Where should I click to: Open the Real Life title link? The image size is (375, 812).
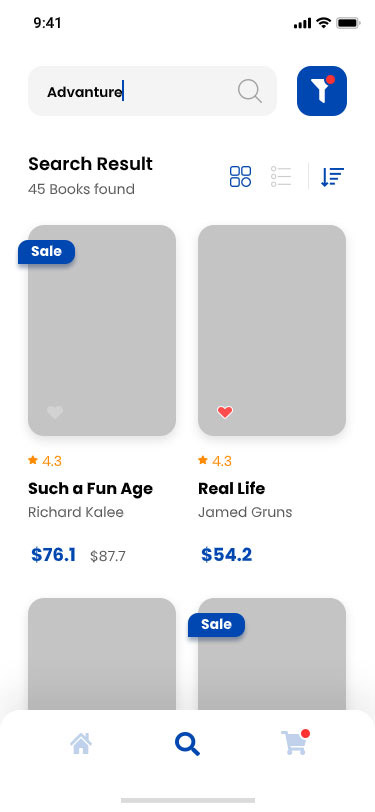(x=232, y=488)
